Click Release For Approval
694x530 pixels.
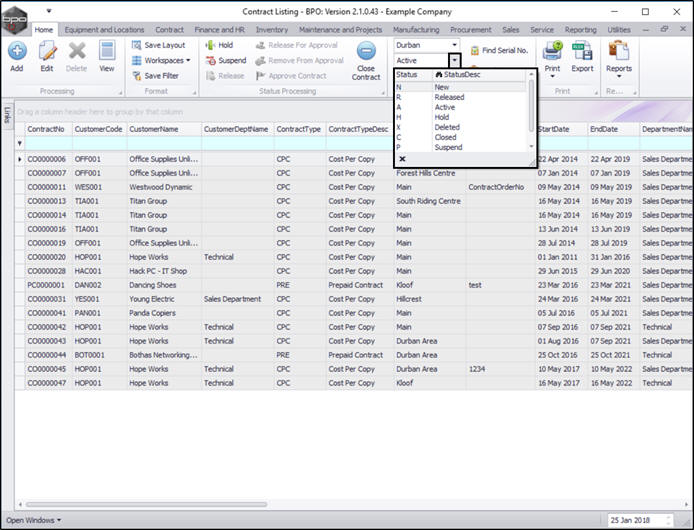point(297,45)
